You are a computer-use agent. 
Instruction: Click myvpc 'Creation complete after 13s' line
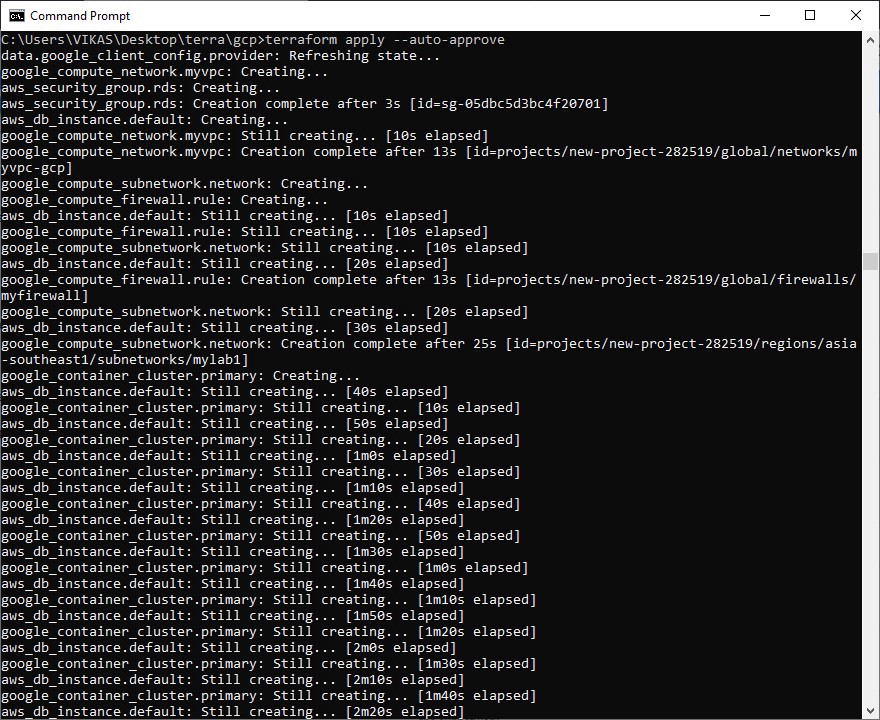point(429,152)
